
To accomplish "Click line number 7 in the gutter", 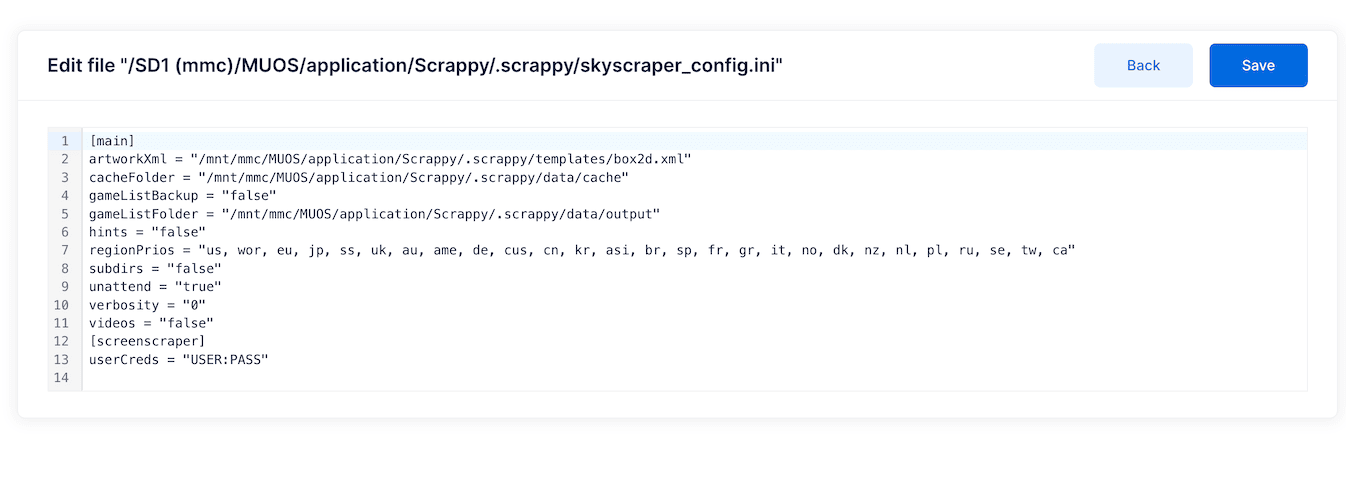I will tap(65, 250).
